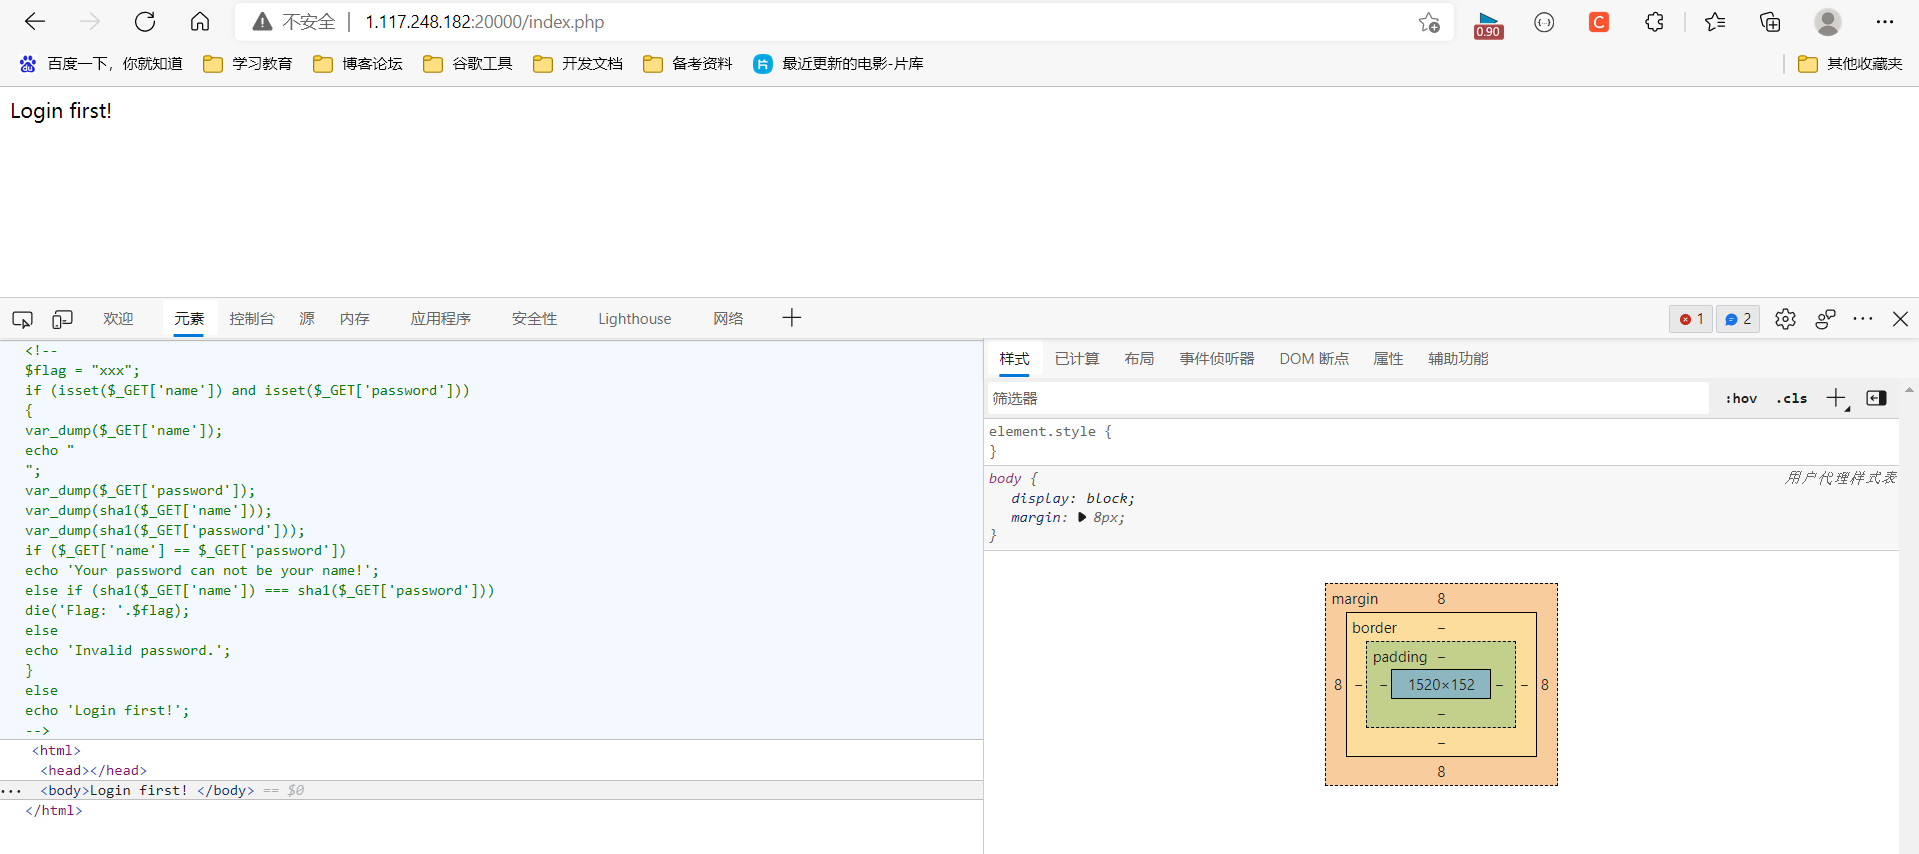Screen dimensions: 1919x854
Task: Open the 其他收藏夹 folder
Action: tap(1850, 64)
